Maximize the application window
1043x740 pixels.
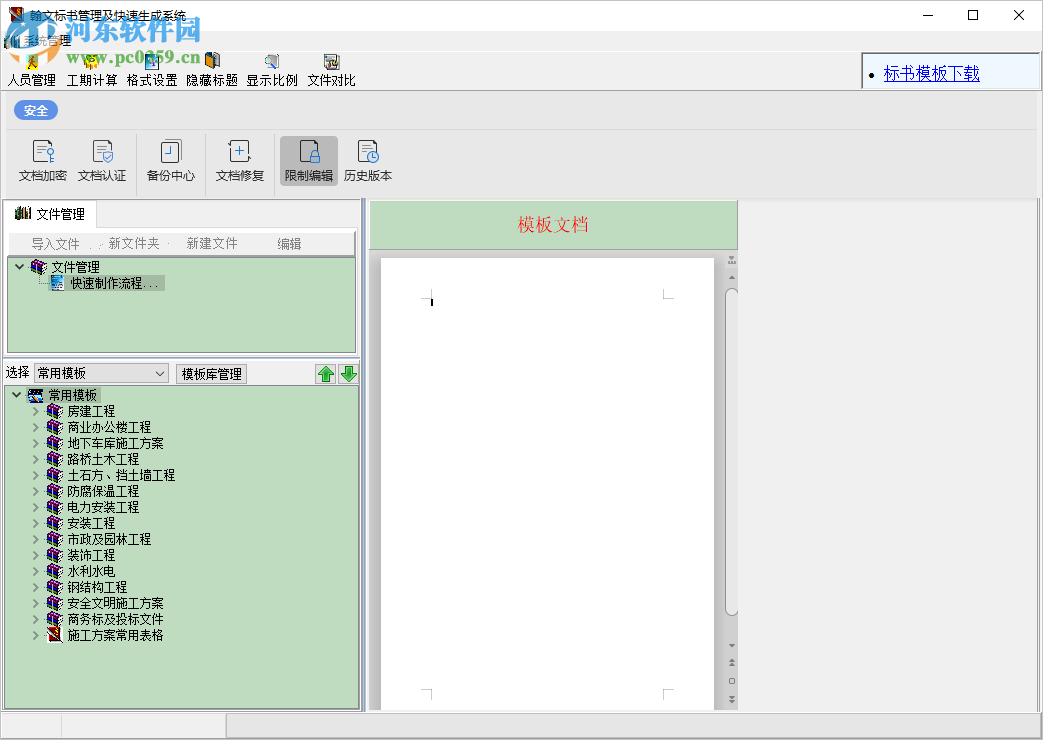pos(972,15)
